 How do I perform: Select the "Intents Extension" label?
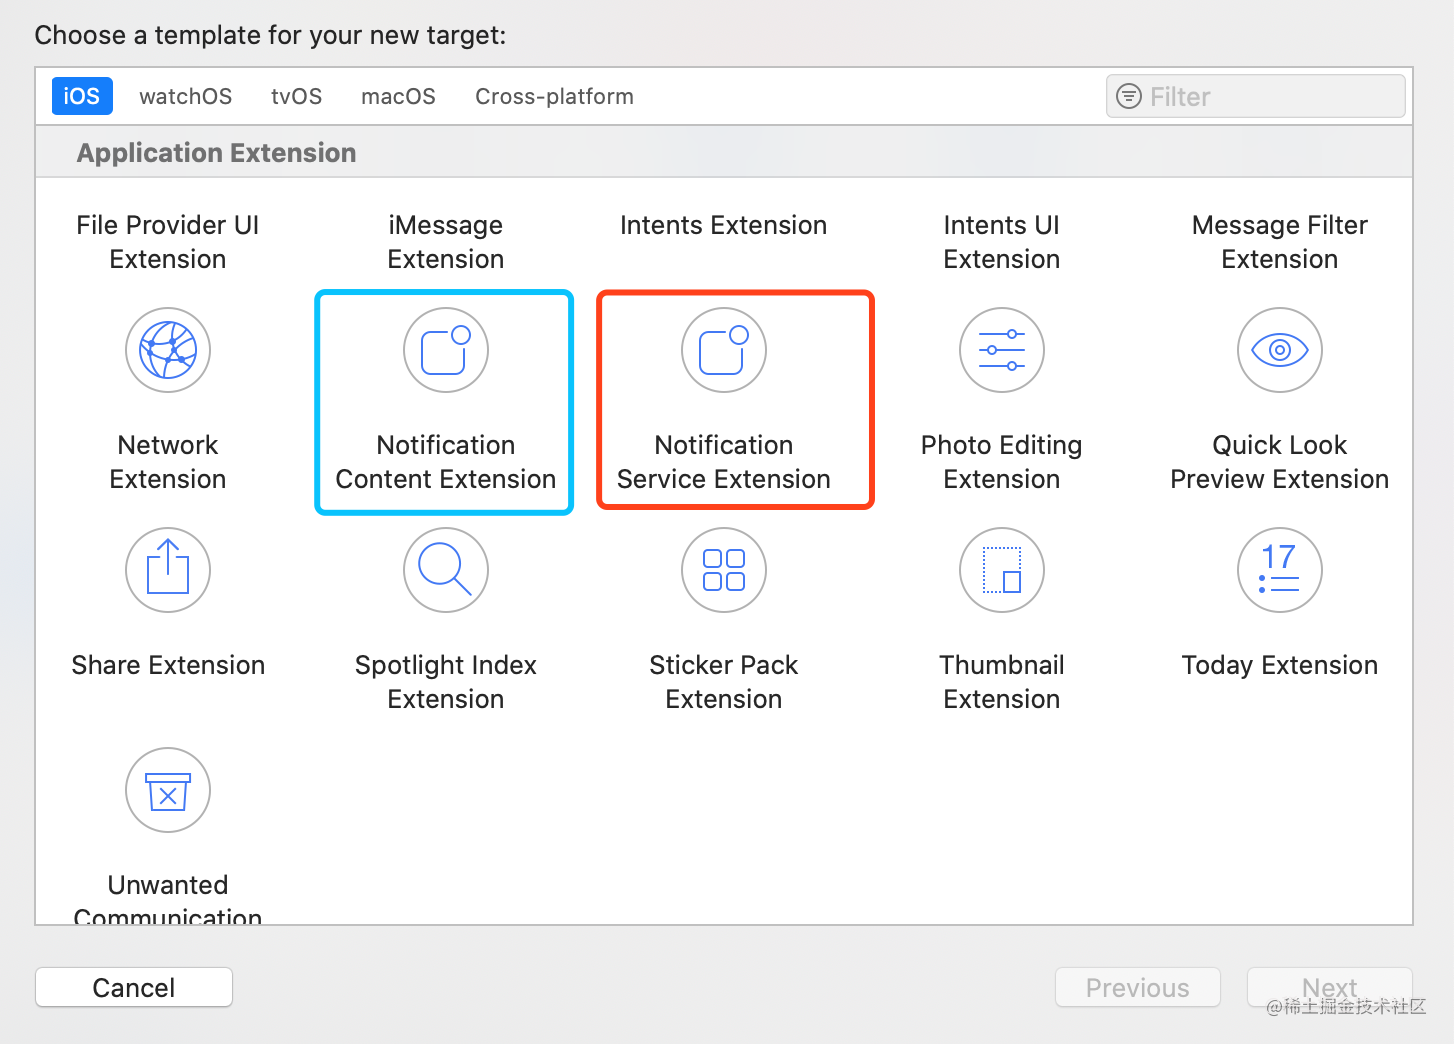[724, 225]
